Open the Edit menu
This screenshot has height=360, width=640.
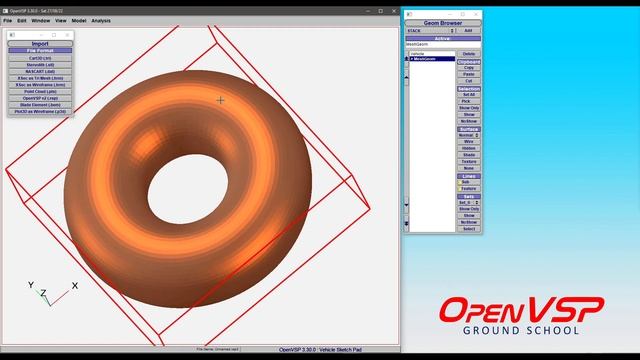[x=22, y=20]
